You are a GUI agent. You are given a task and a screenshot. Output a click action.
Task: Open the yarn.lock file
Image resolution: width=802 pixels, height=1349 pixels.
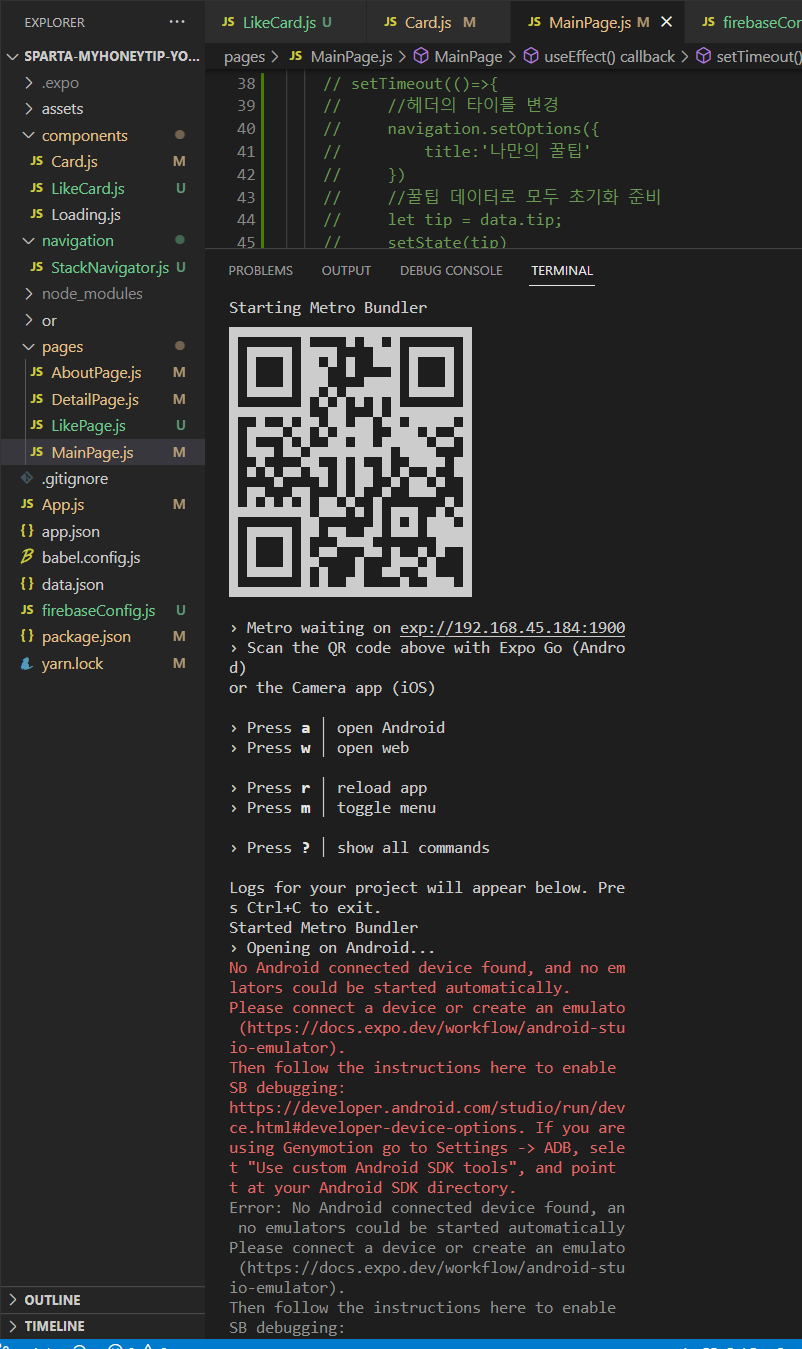click(102, 664)
